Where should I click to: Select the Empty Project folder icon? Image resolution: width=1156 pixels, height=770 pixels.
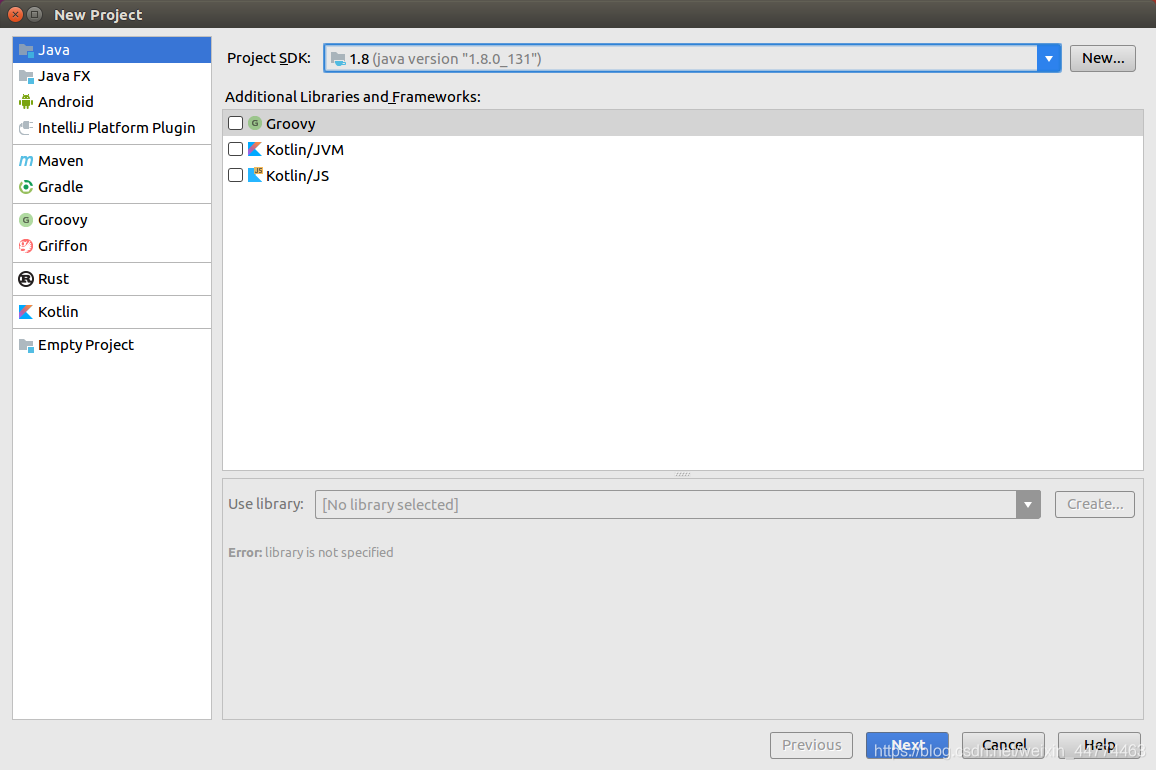(26, 345)
